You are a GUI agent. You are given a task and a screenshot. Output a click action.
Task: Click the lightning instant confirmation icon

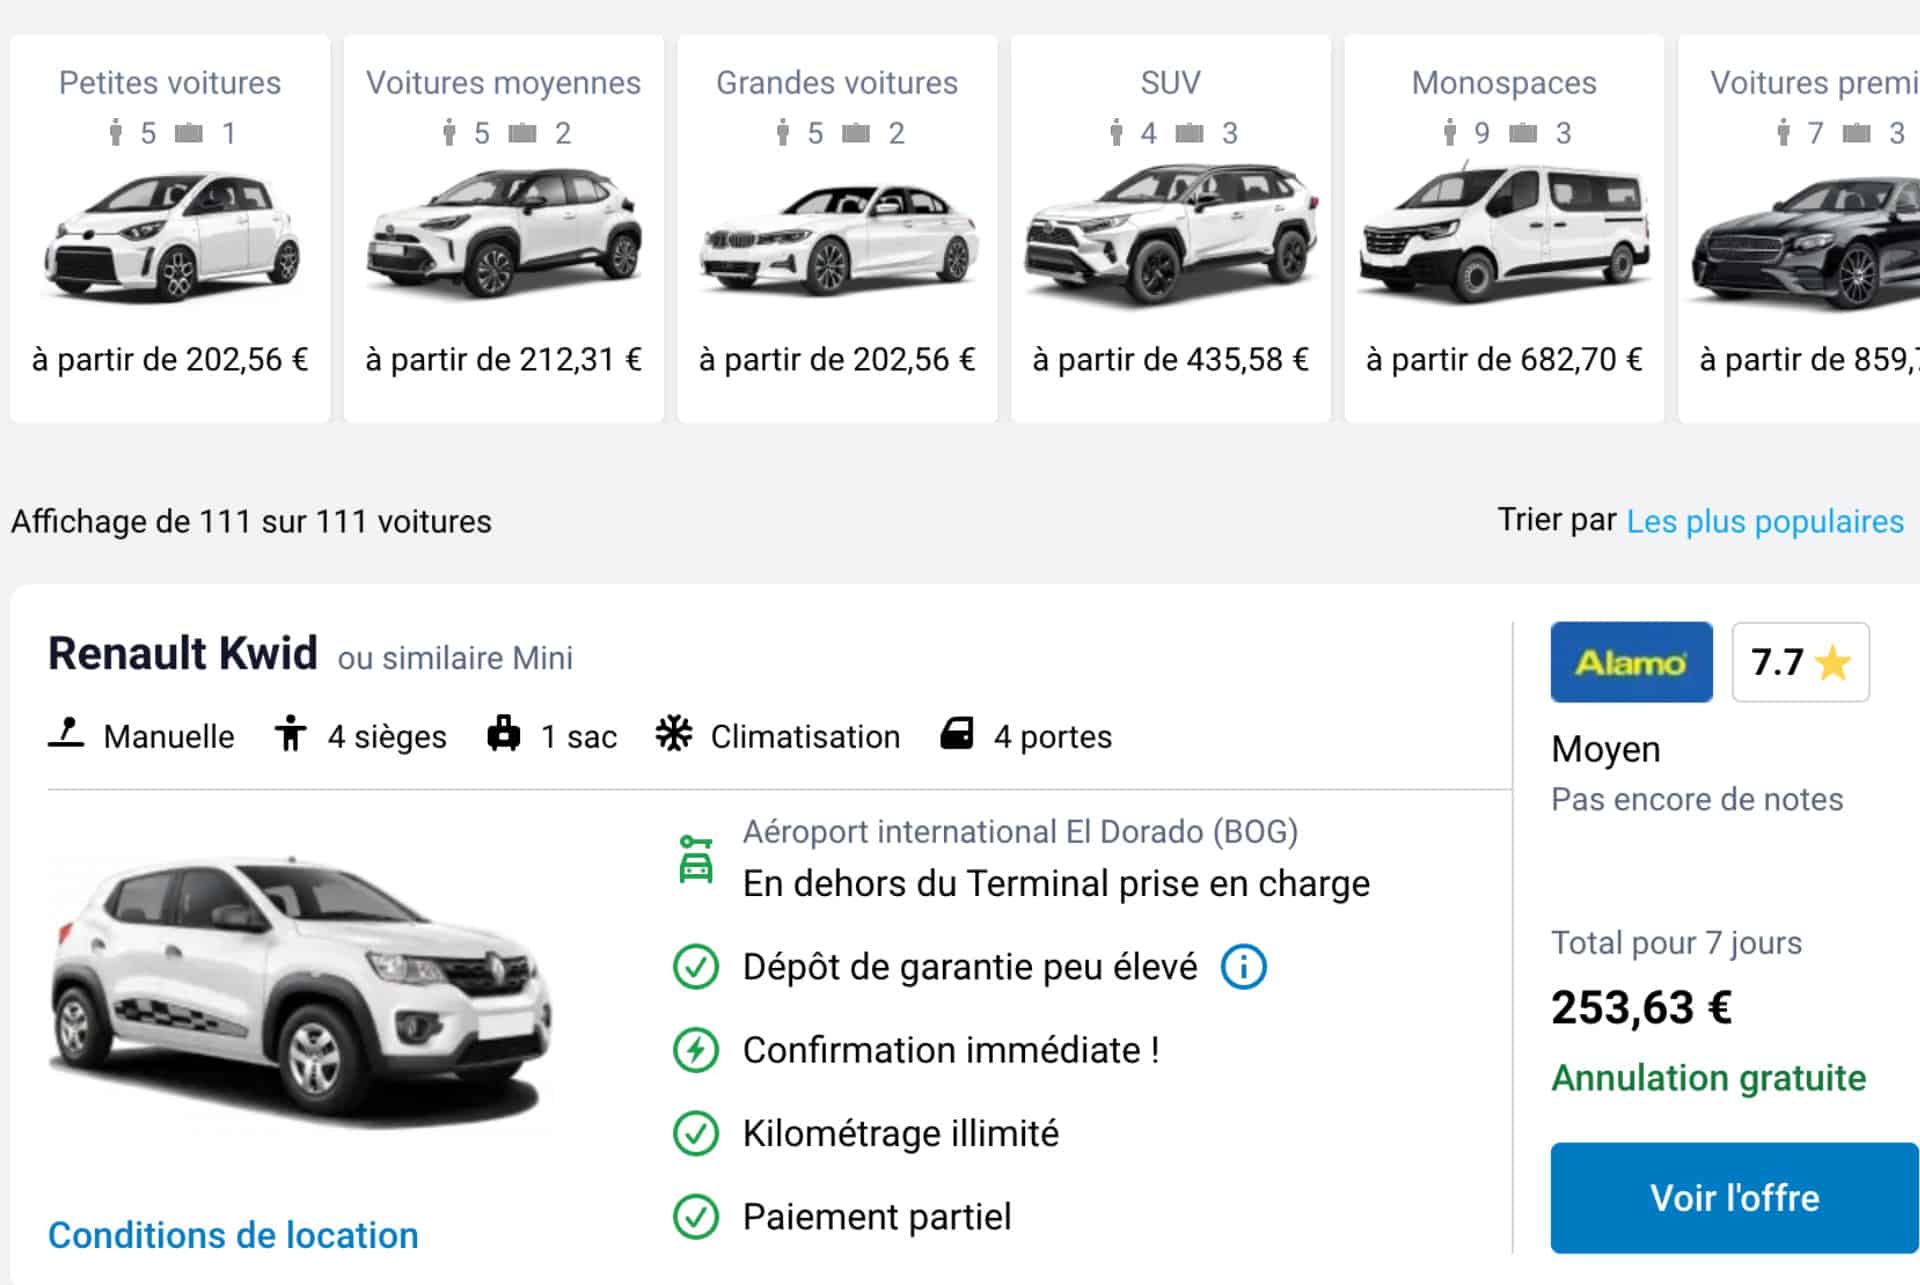click(x=696, y=1050)
